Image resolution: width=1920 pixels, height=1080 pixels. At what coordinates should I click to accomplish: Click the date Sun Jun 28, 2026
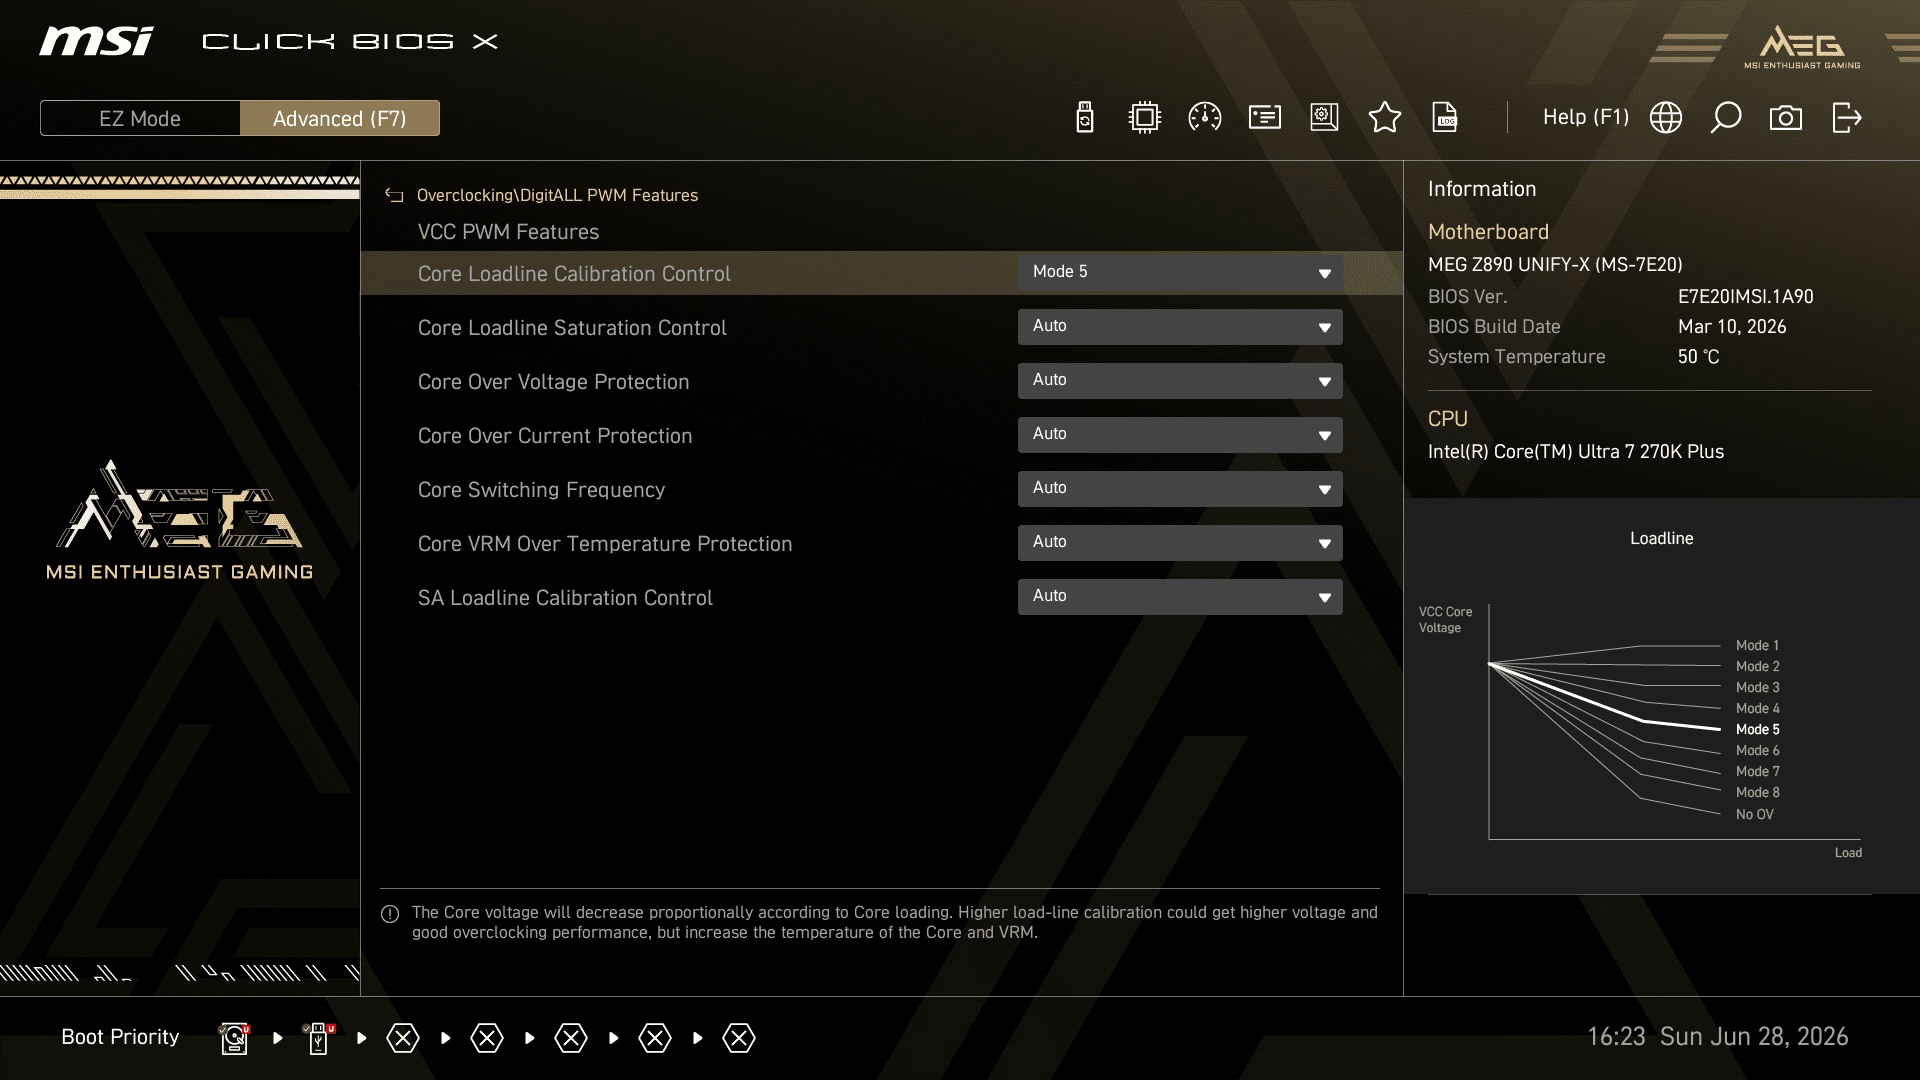click(x=1754, y=1037)
